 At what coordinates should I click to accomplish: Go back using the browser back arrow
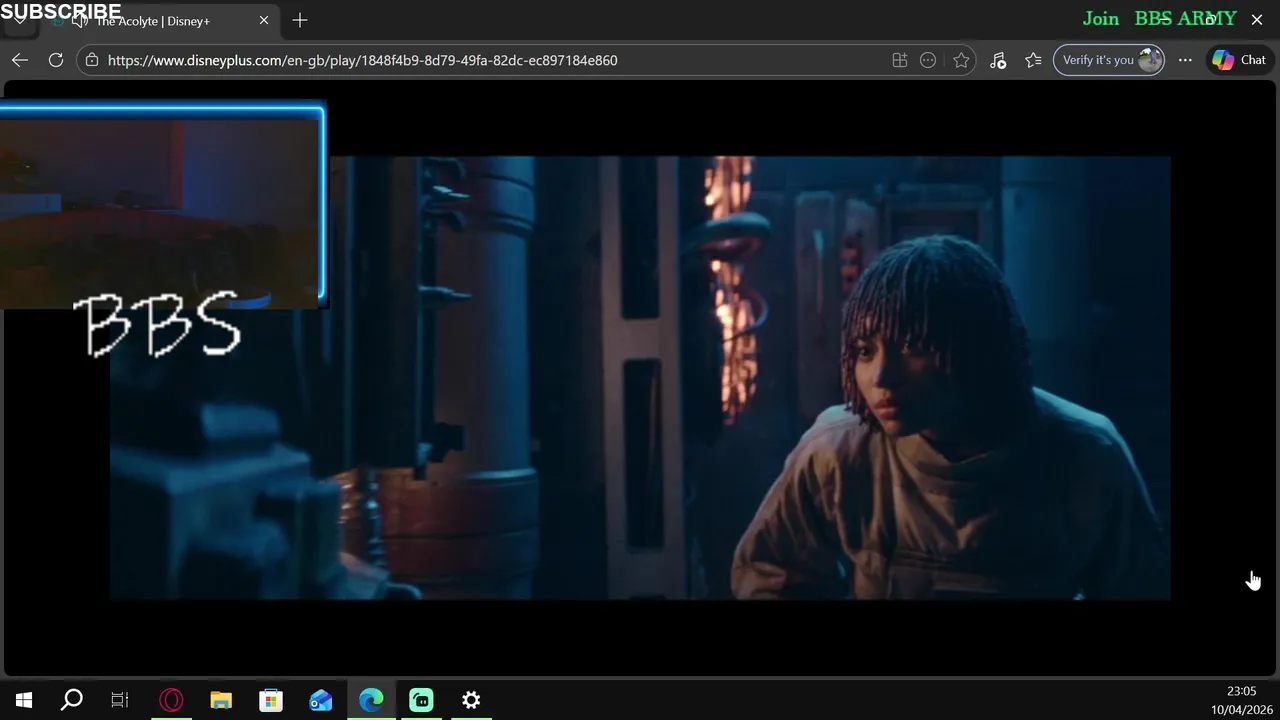(20, 60)
